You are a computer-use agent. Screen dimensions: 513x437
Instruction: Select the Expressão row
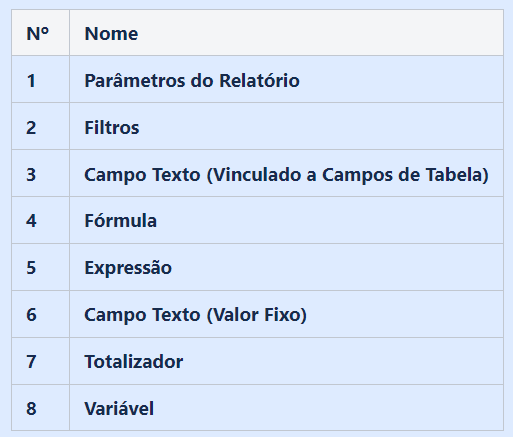click(x=257, y=267)
